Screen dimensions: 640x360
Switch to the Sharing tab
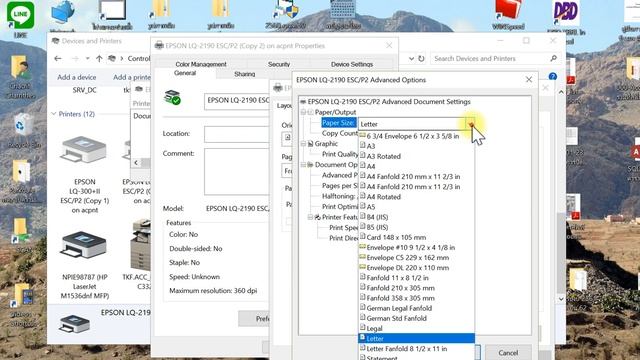[244, 74]
